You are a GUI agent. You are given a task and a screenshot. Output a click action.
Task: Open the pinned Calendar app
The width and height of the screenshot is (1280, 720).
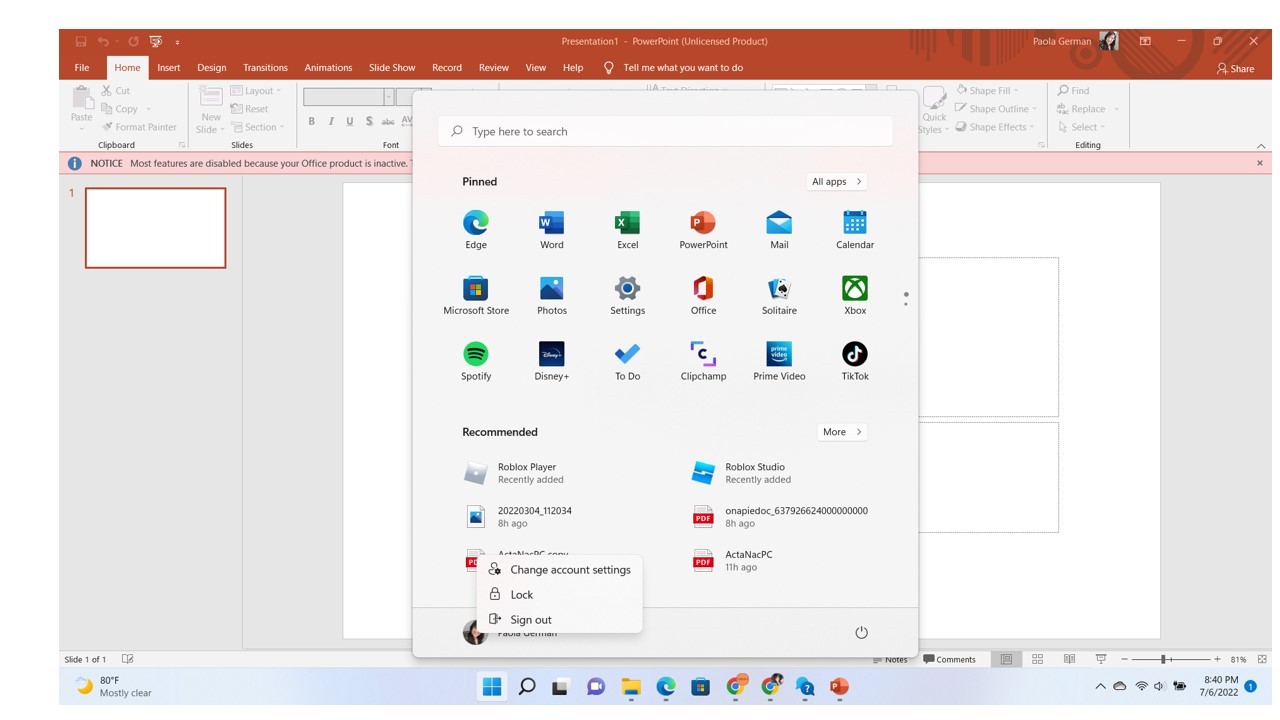point(855,230)
